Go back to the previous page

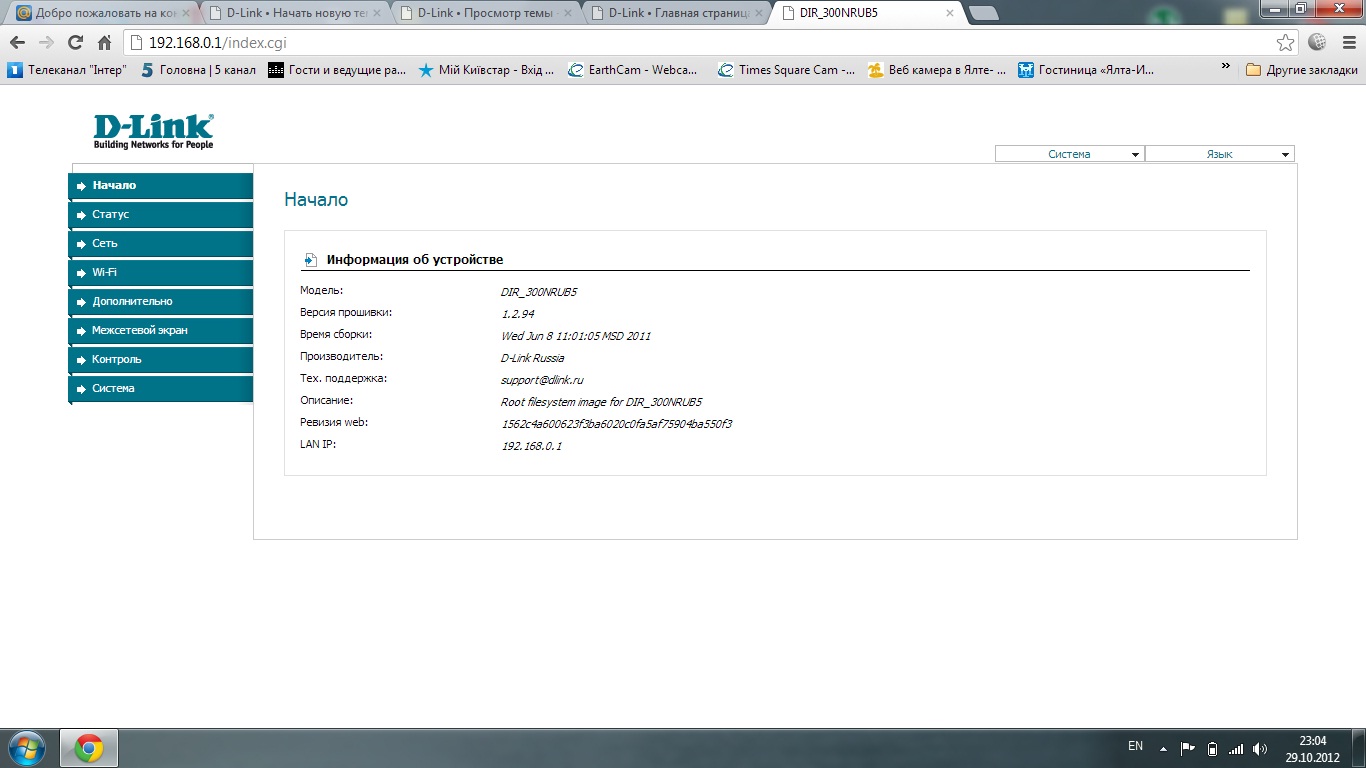pos(17,43)
